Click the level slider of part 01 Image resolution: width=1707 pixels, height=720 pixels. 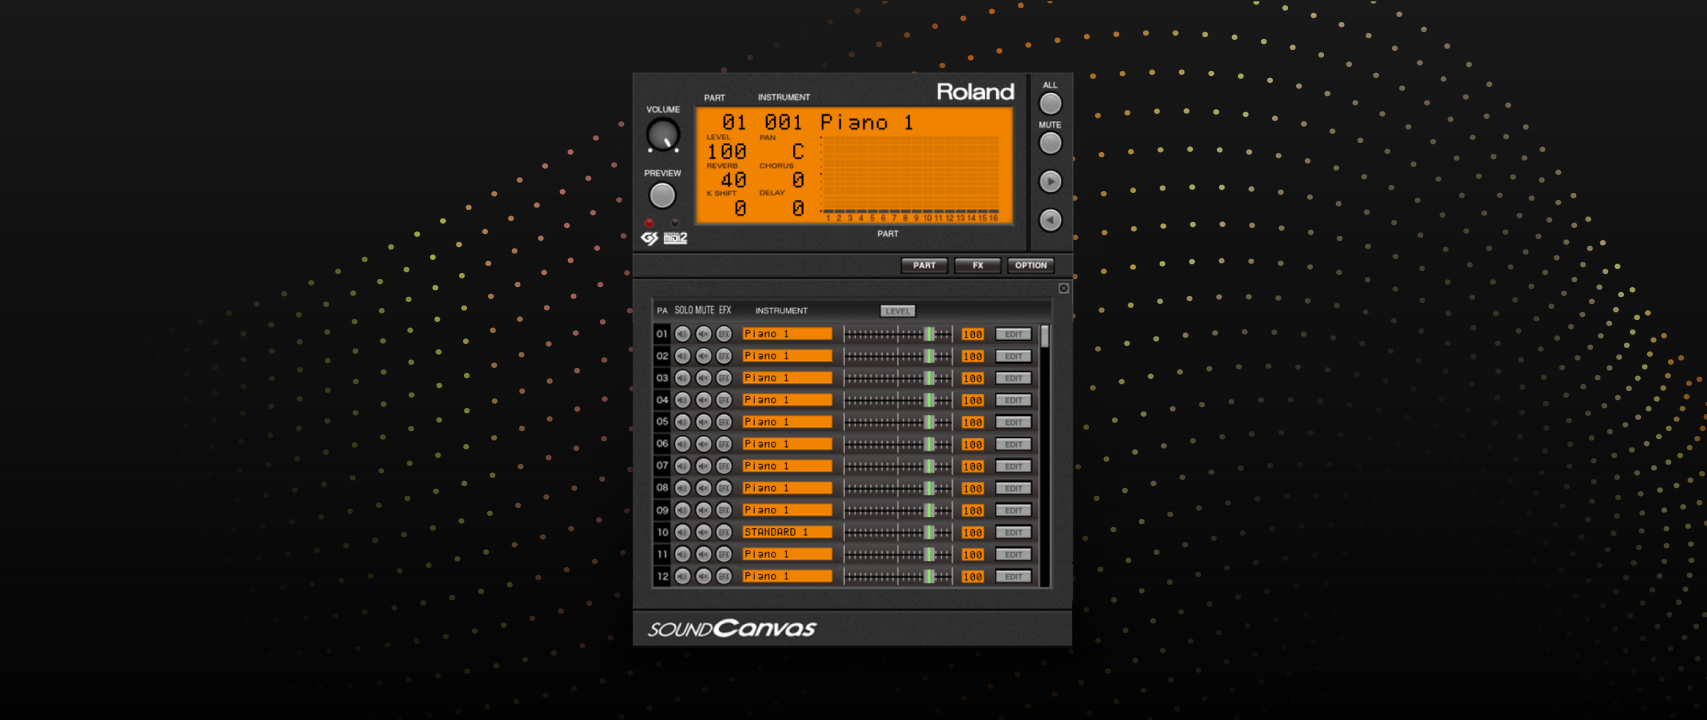coord(898,334)
